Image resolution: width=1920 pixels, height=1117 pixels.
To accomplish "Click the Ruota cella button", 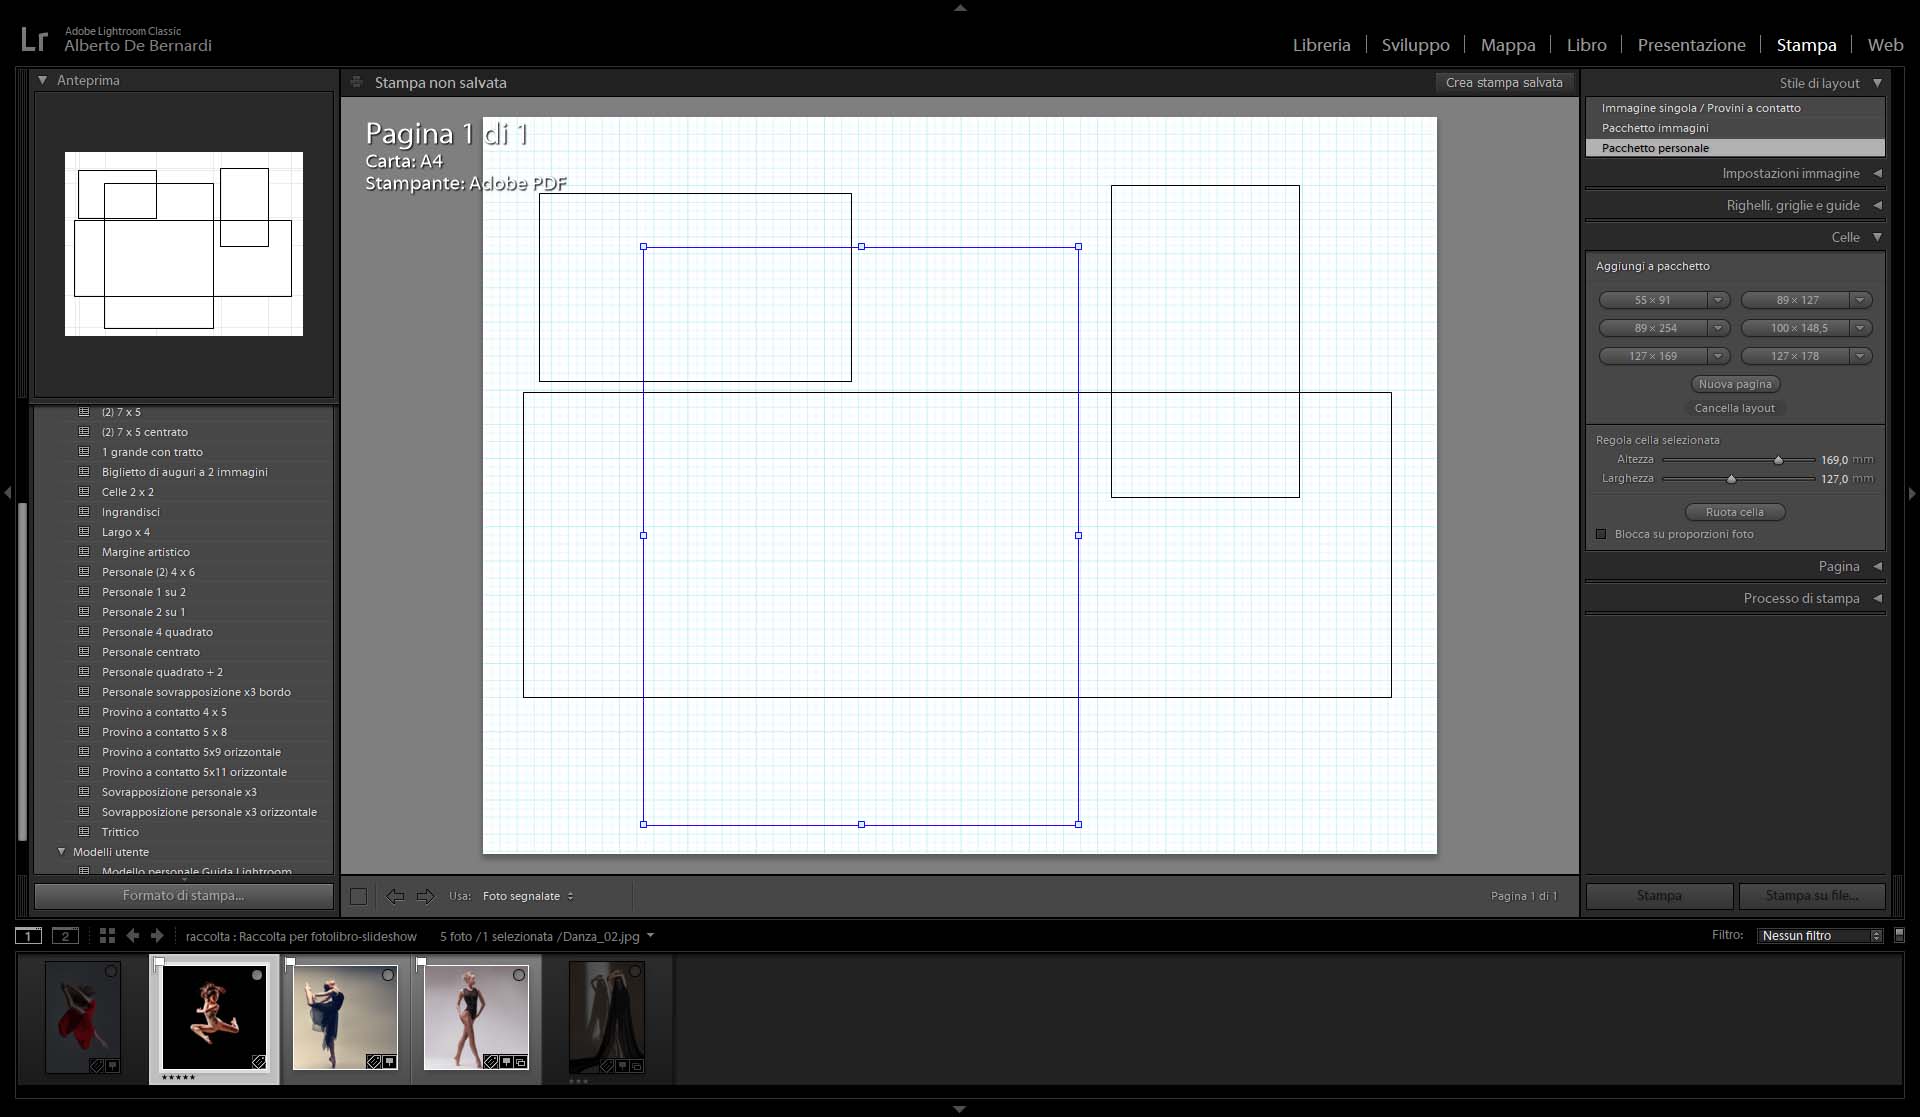I will click(x=1734, y=512).
